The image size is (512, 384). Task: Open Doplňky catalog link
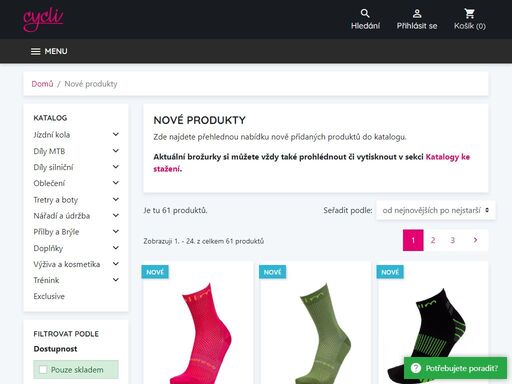[48, 248]
